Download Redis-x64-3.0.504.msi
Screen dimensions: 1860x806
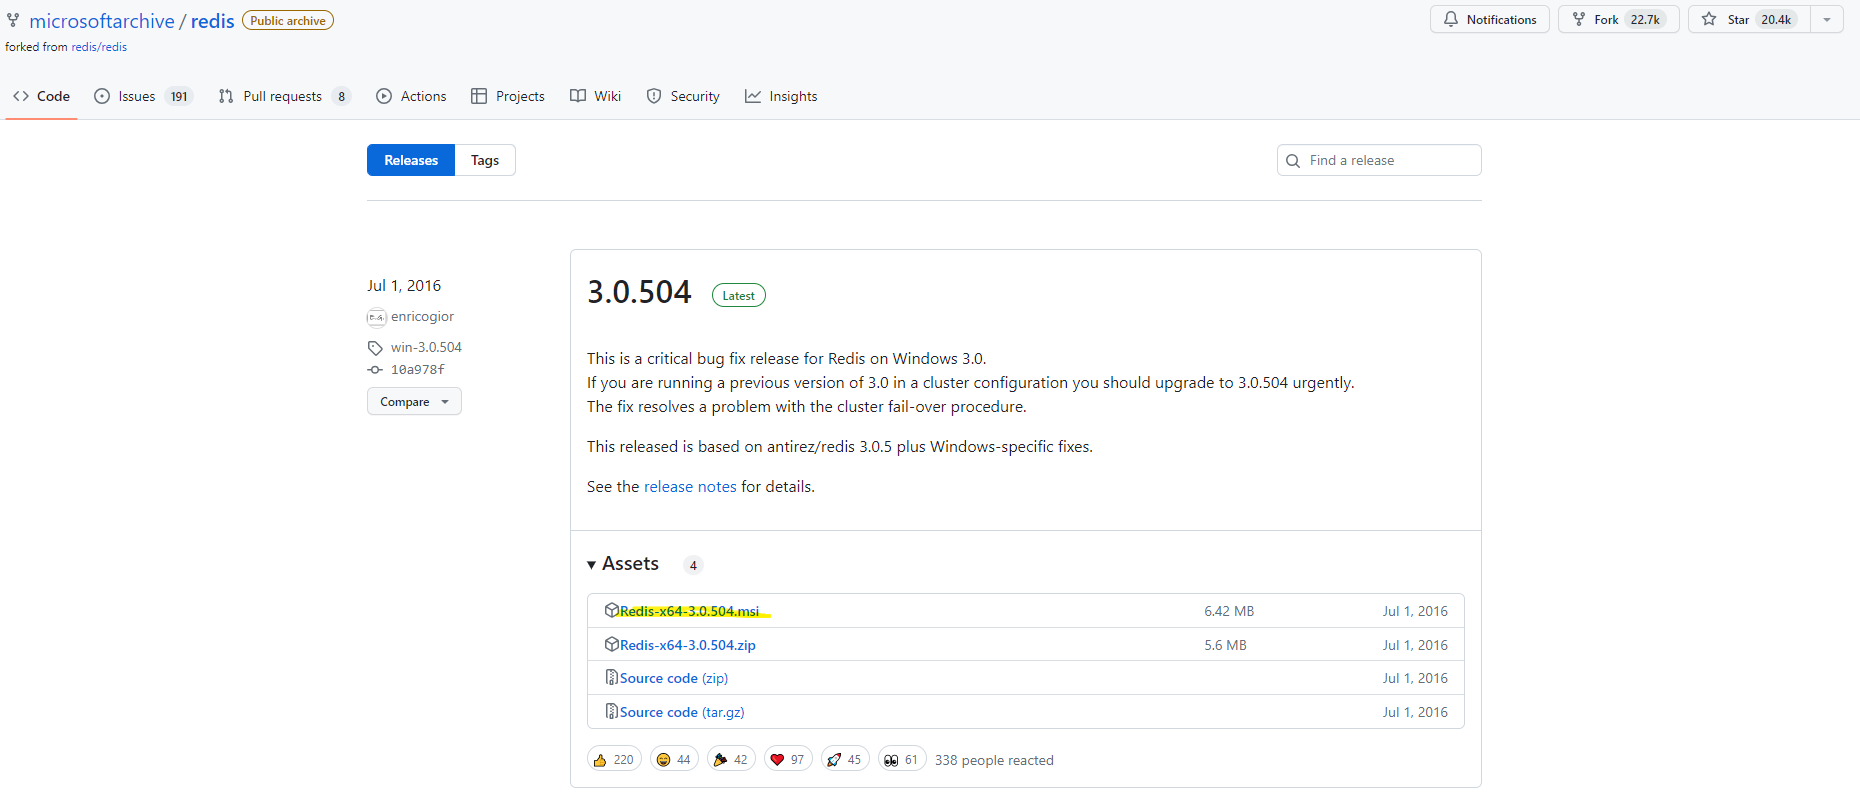click(689, 611)
